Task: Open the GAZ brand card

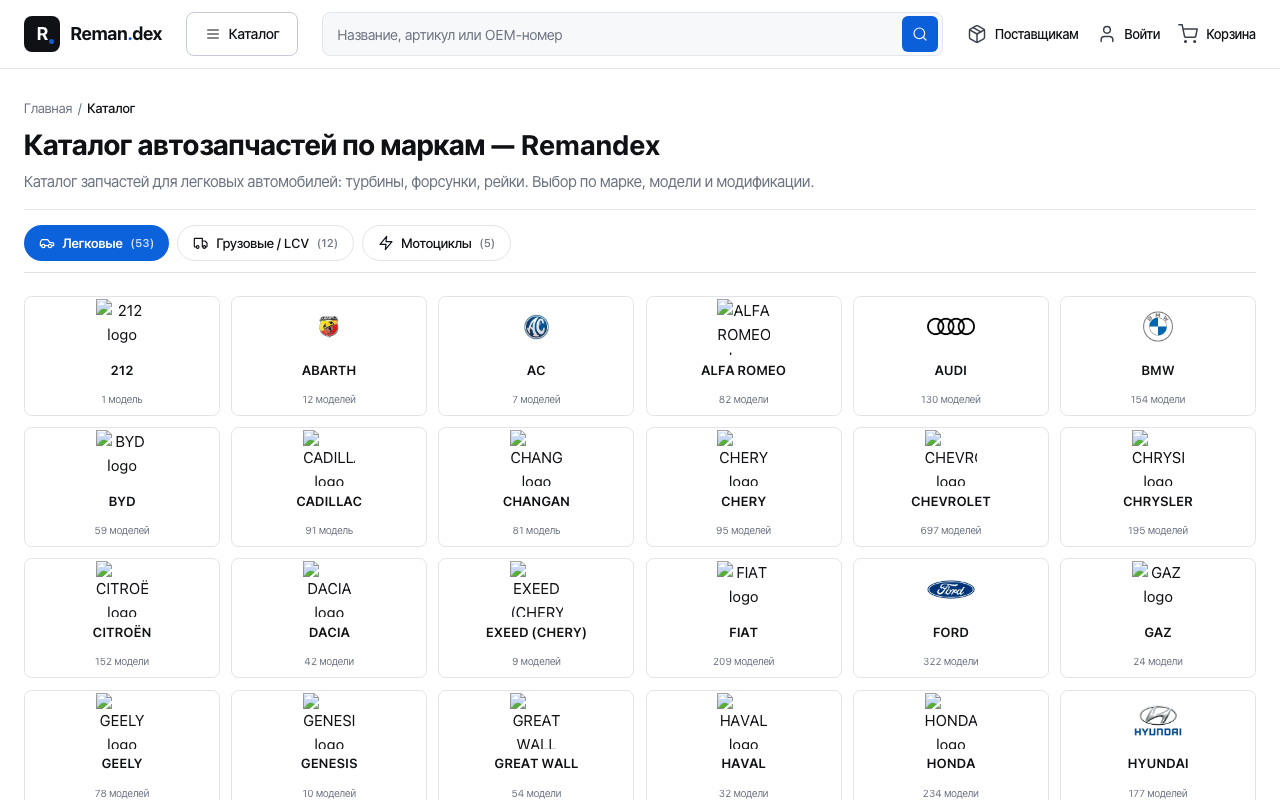Action: click(1158, 618)
